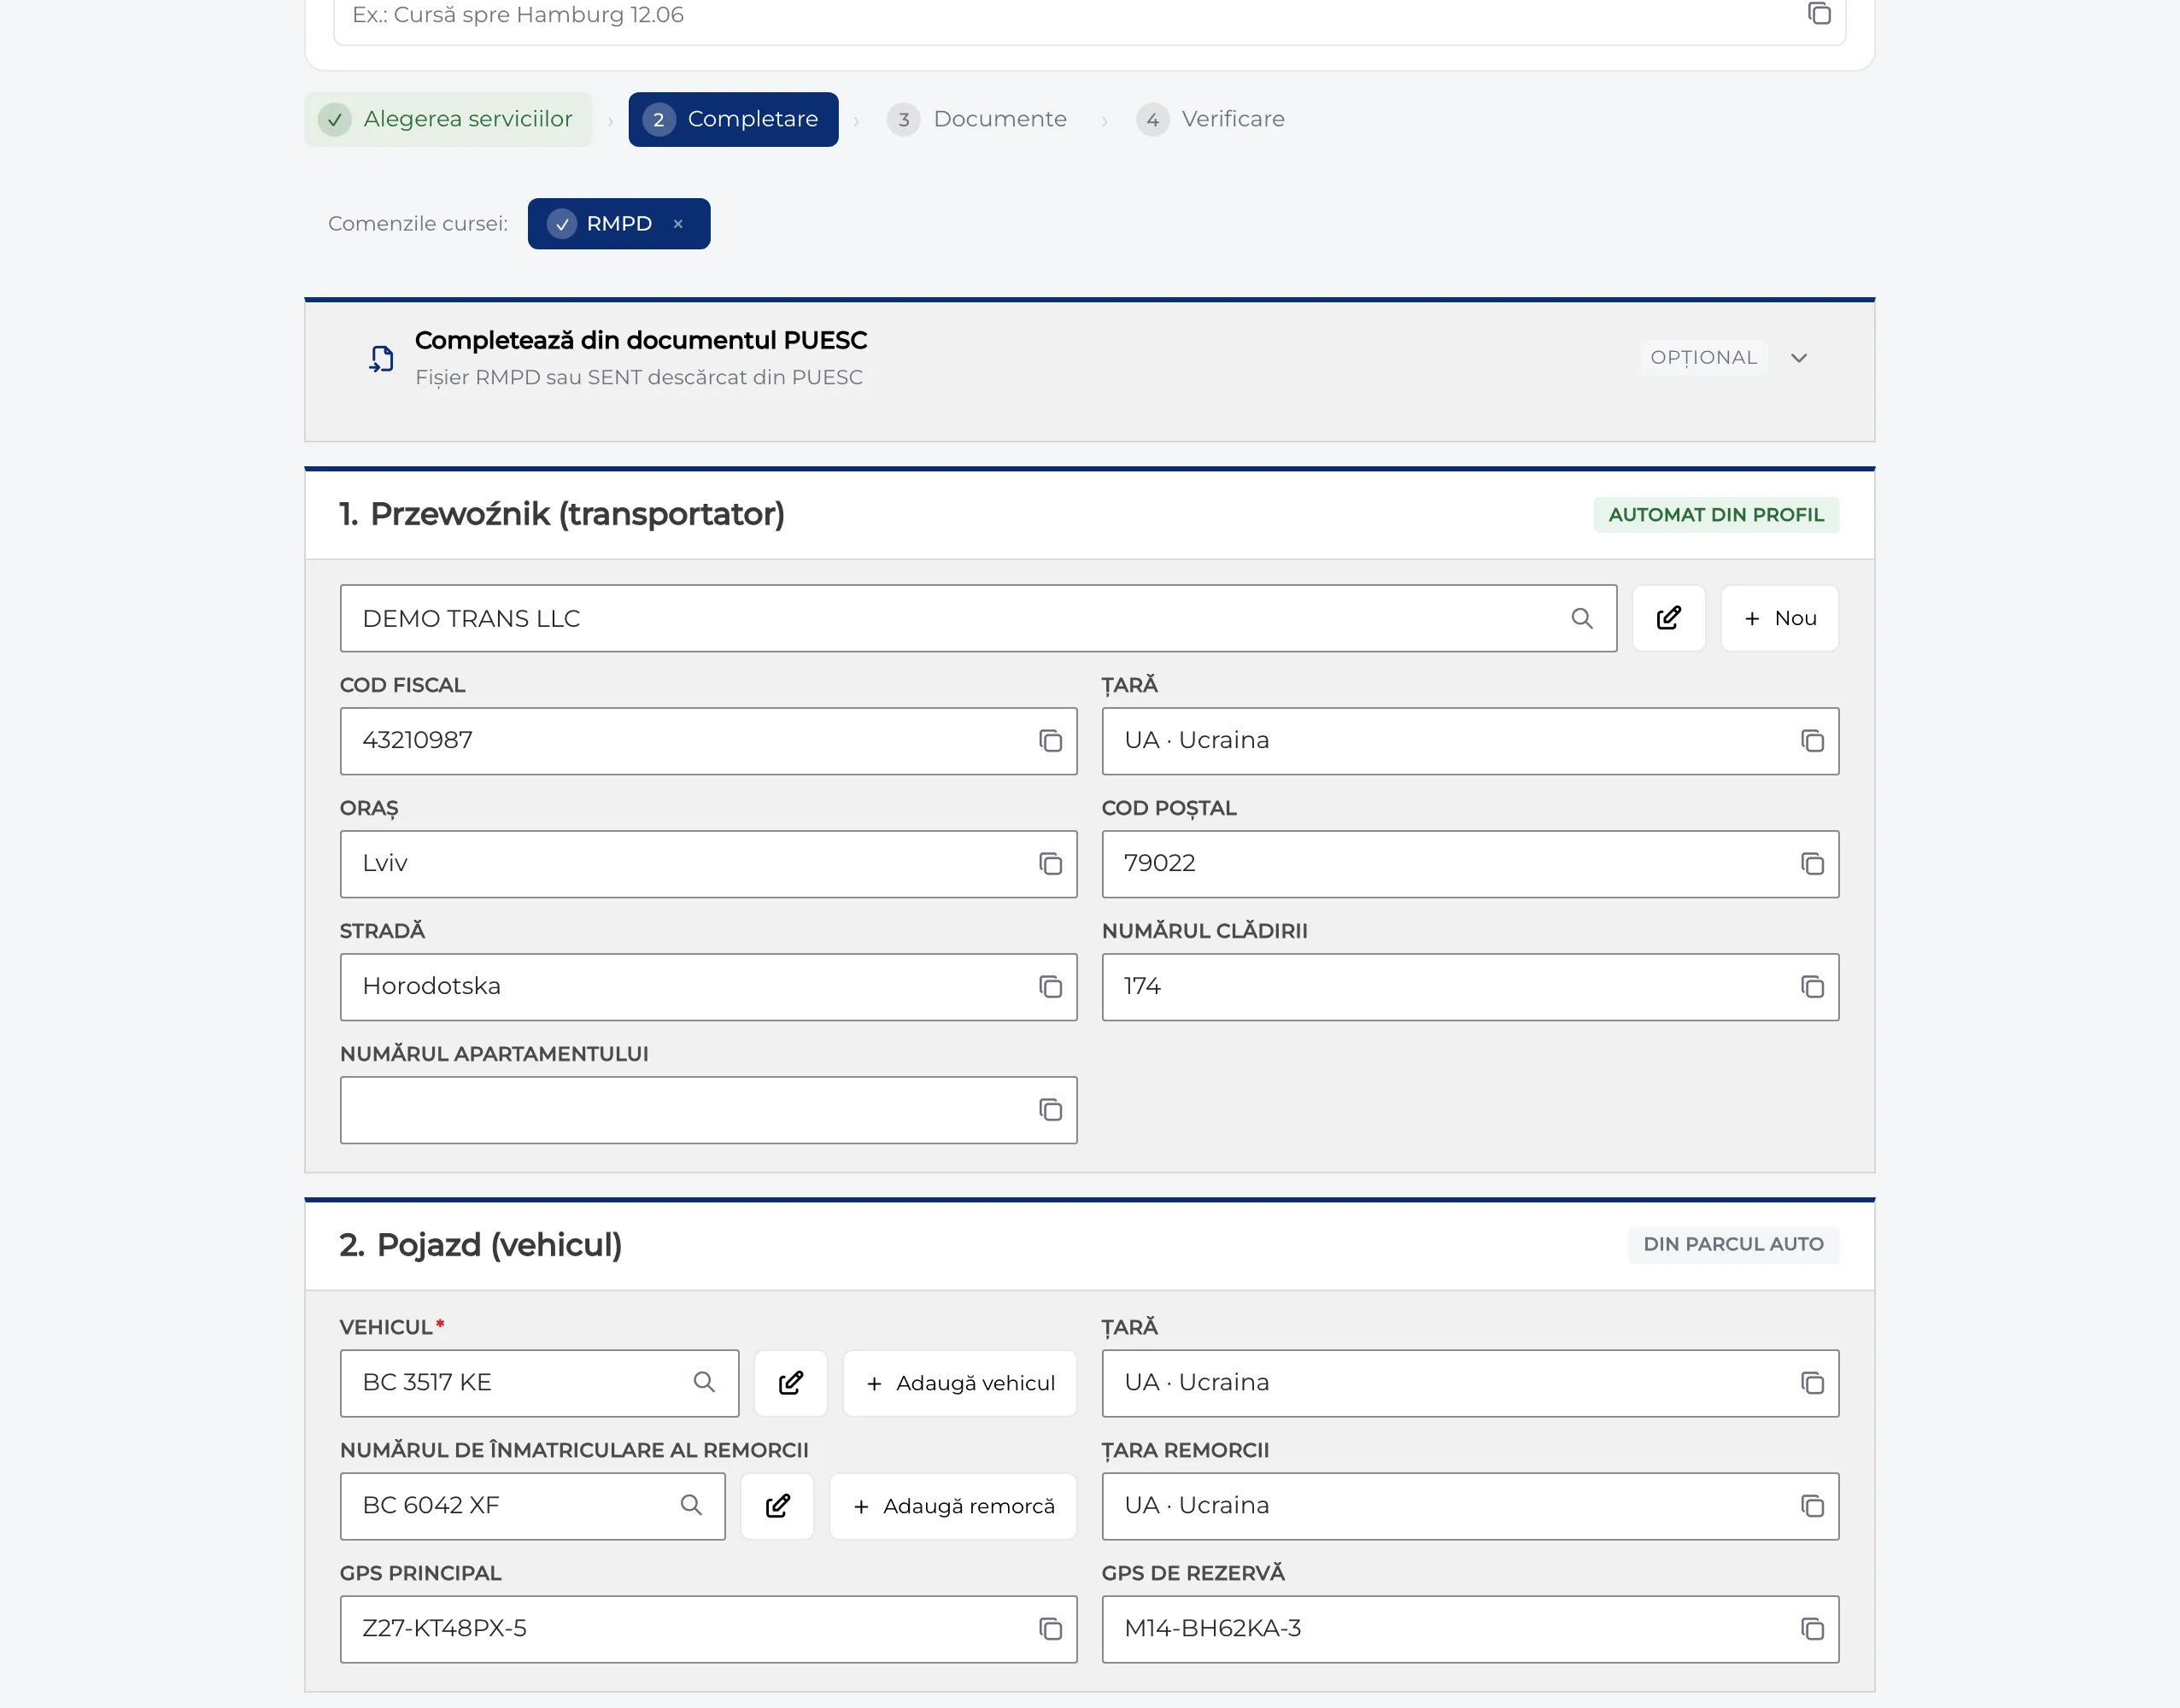Copy the trip name field at top
Image resolution: width=2180 pixels, height=1708 pixels.
pos(1819,14)
